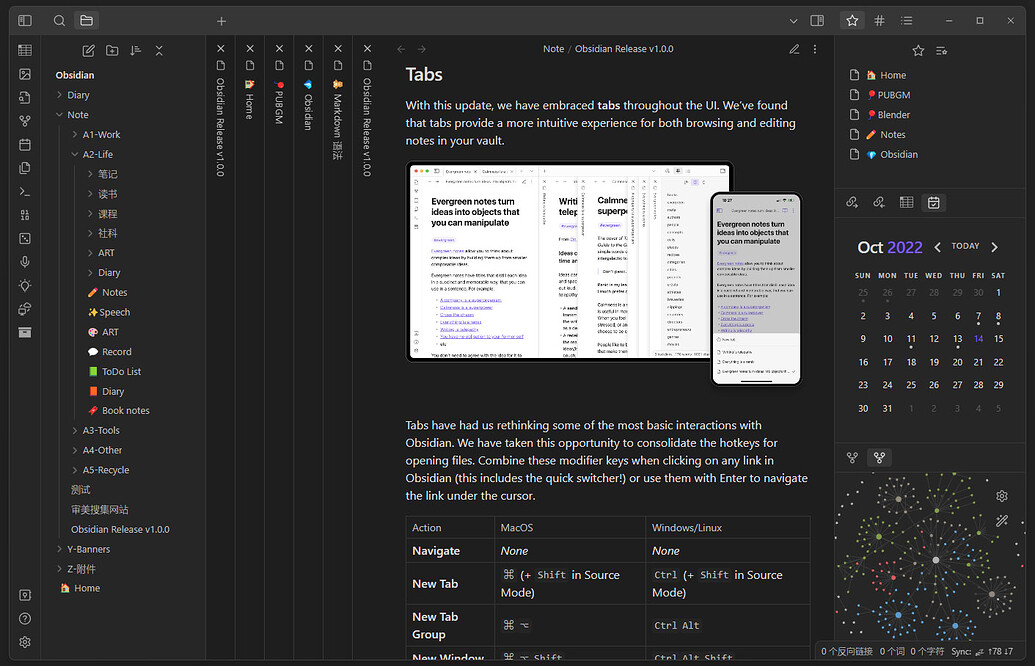Toggle the left sidebar
The width and height of the screenshot is (1035, 666).
25,20
